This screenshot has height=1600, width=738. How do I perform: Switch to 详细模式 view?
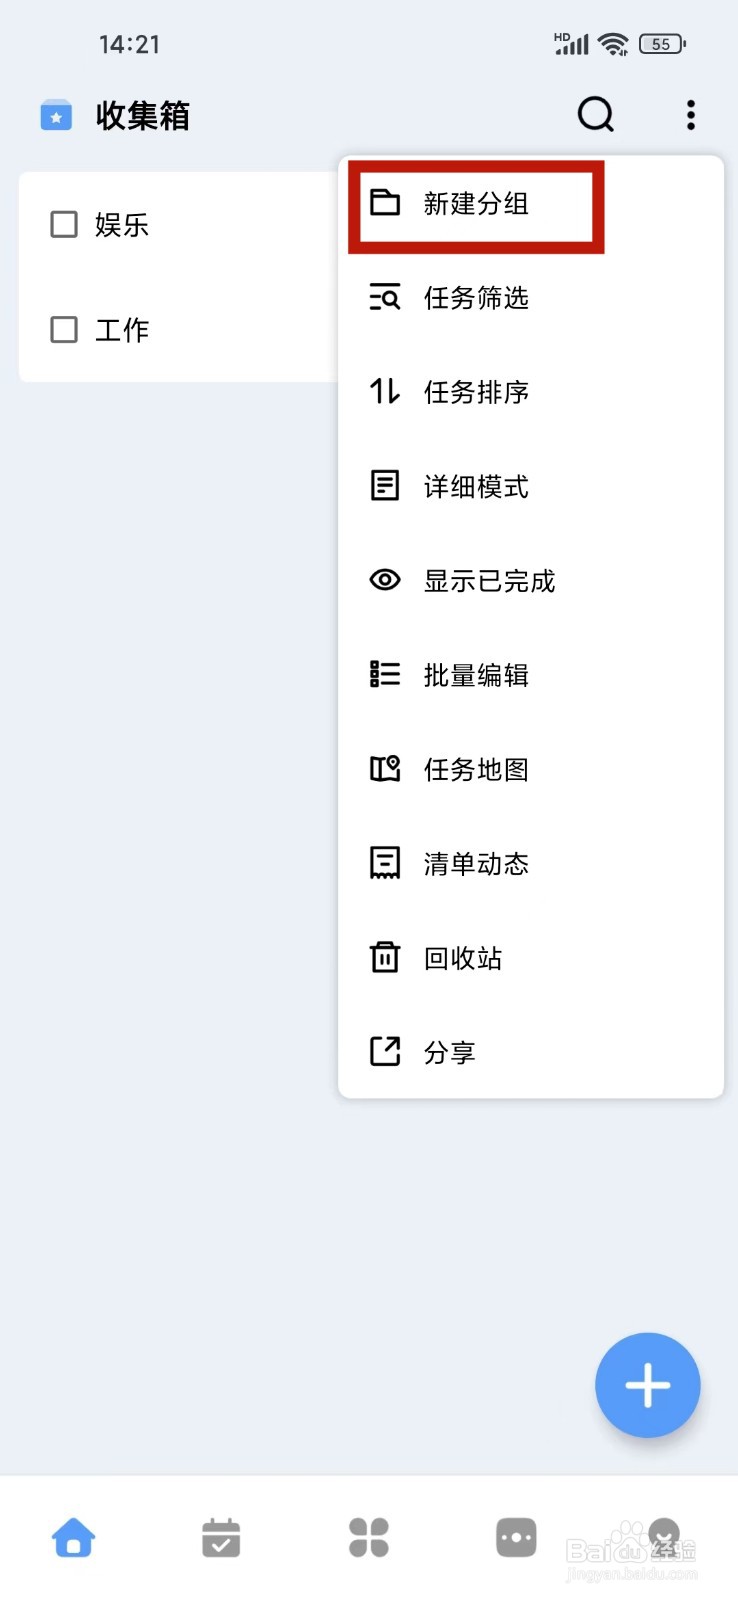click(530, 486)
